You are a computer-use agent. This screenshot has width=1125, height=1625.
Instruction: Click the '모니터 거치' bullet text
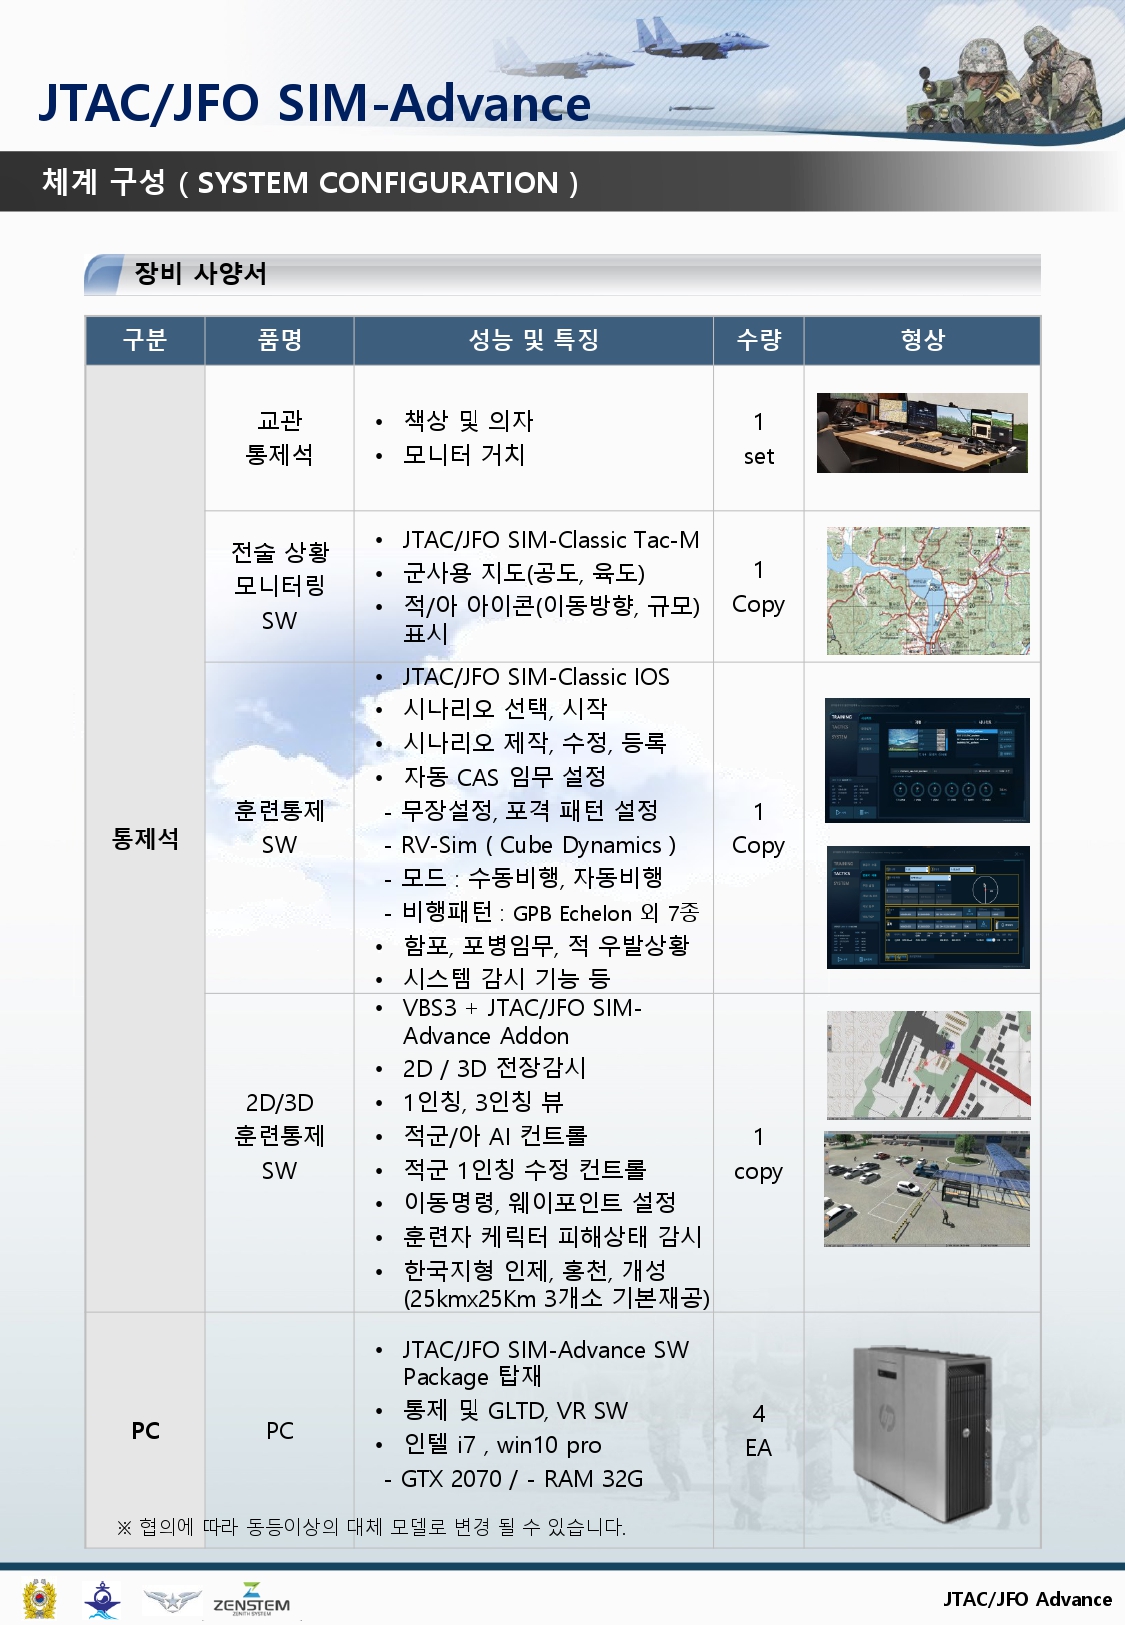click(x=464, y=455)
